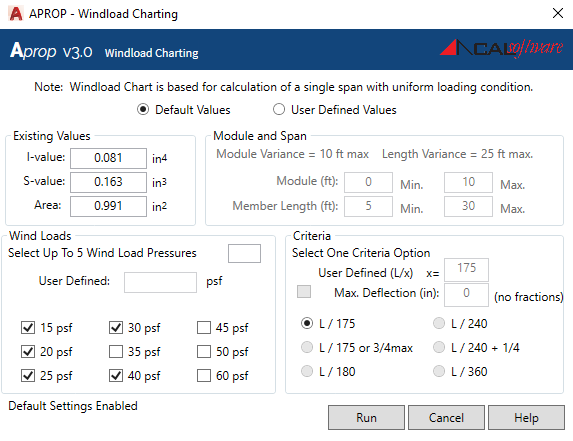This screenshot has width=573, height=441.
Task: Uncheck the 40 psf checkbox
Action: 116,376
